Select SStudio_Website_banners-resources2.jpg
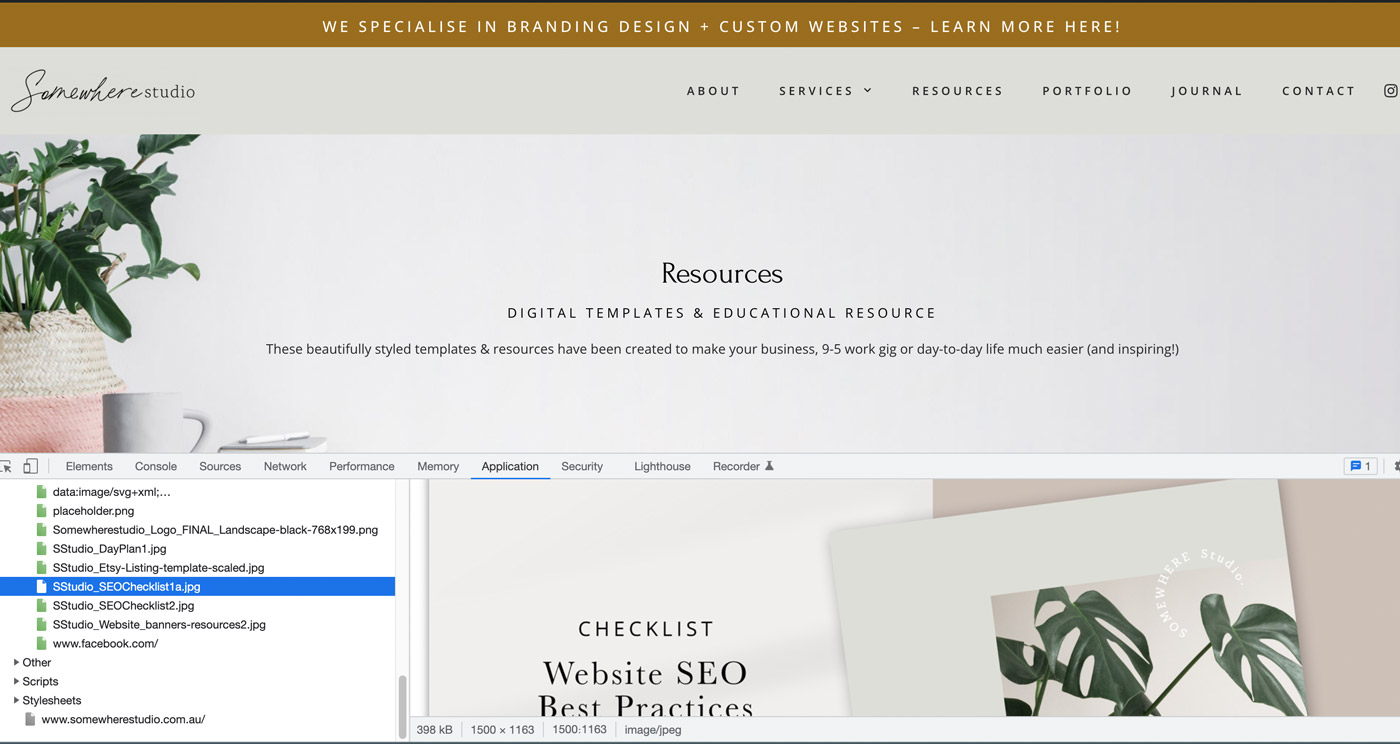The width and height of the screenshot is (1400, 744). coord(159,625)
